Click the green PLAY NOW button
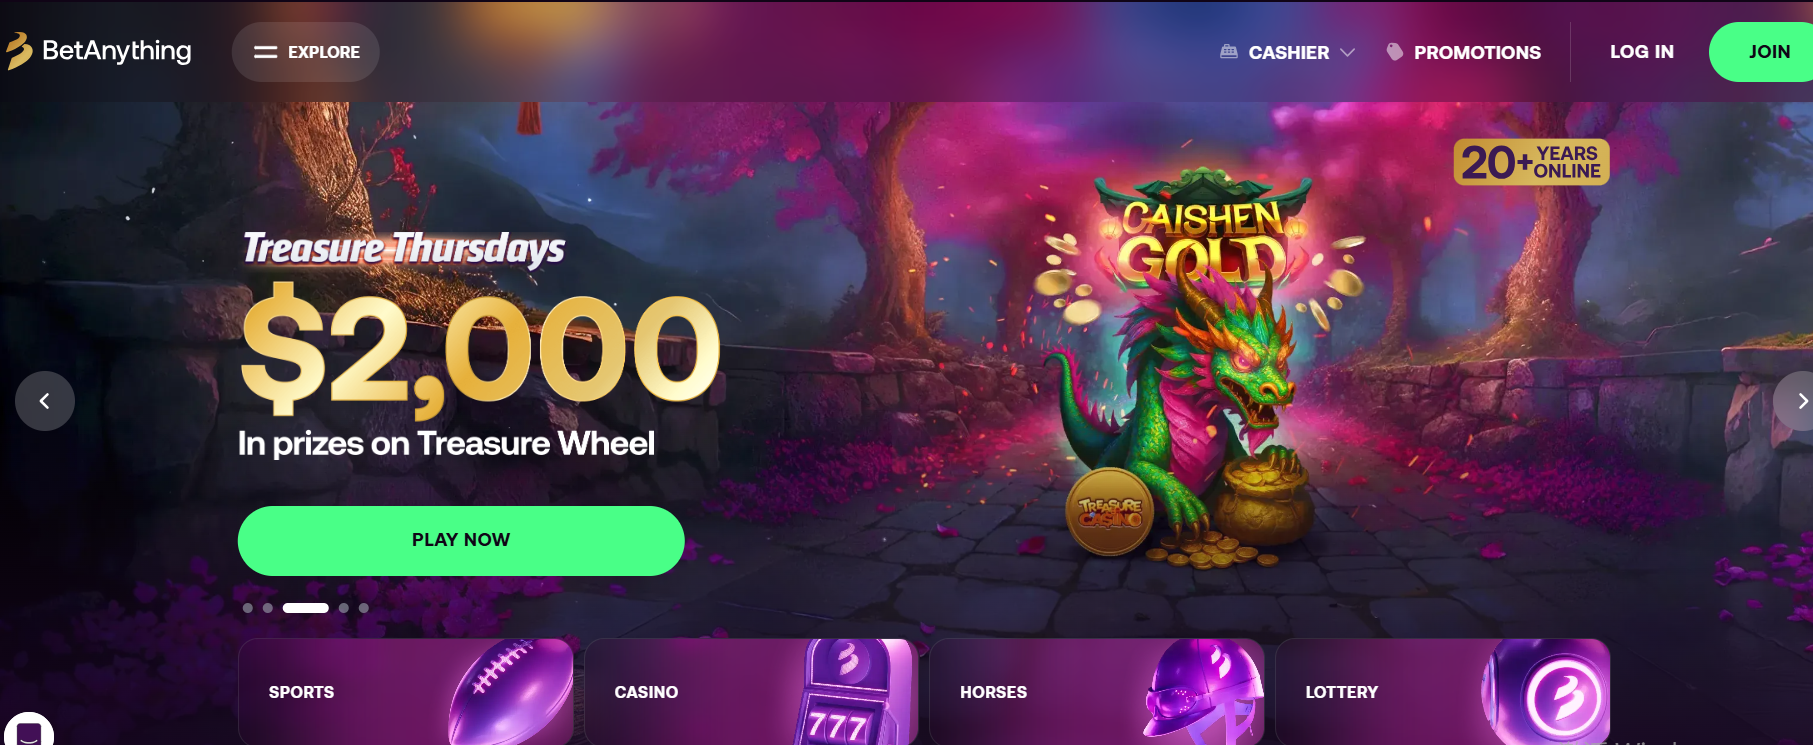Viewport: 1813px width, 745px height. tap(461, 540)
